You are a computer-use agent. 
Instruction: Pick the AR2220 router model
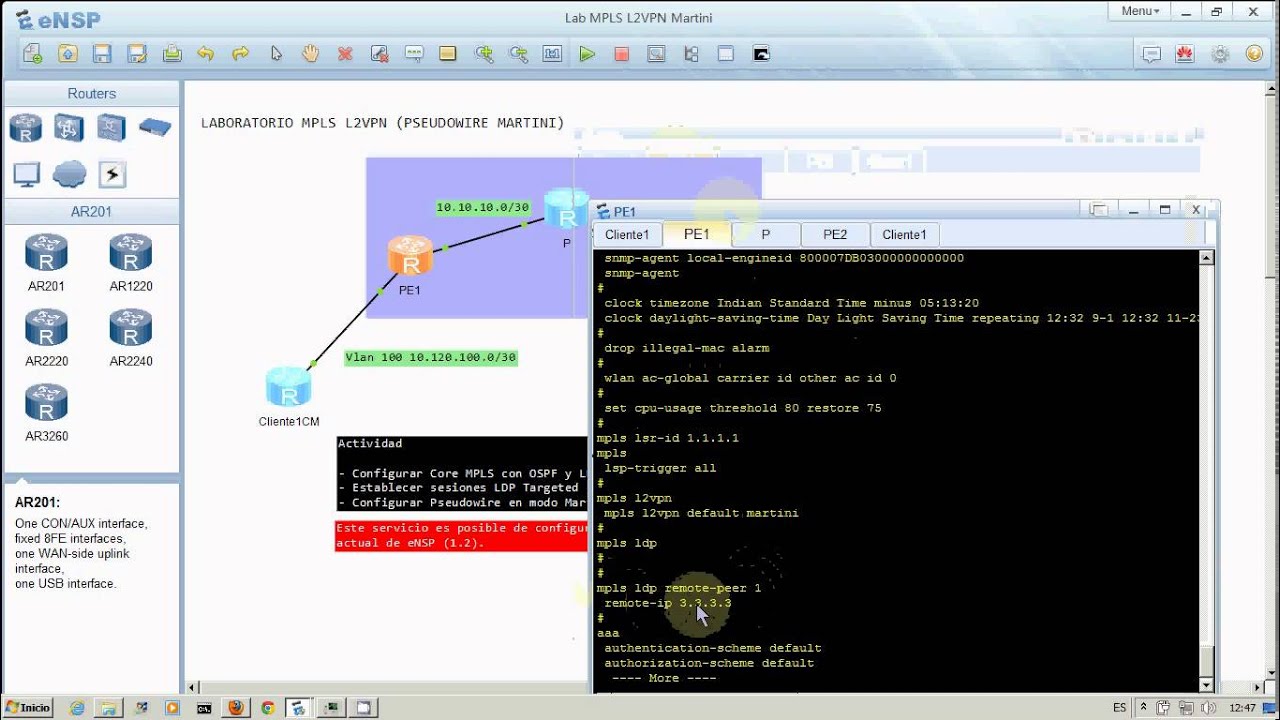coord(47,338)
